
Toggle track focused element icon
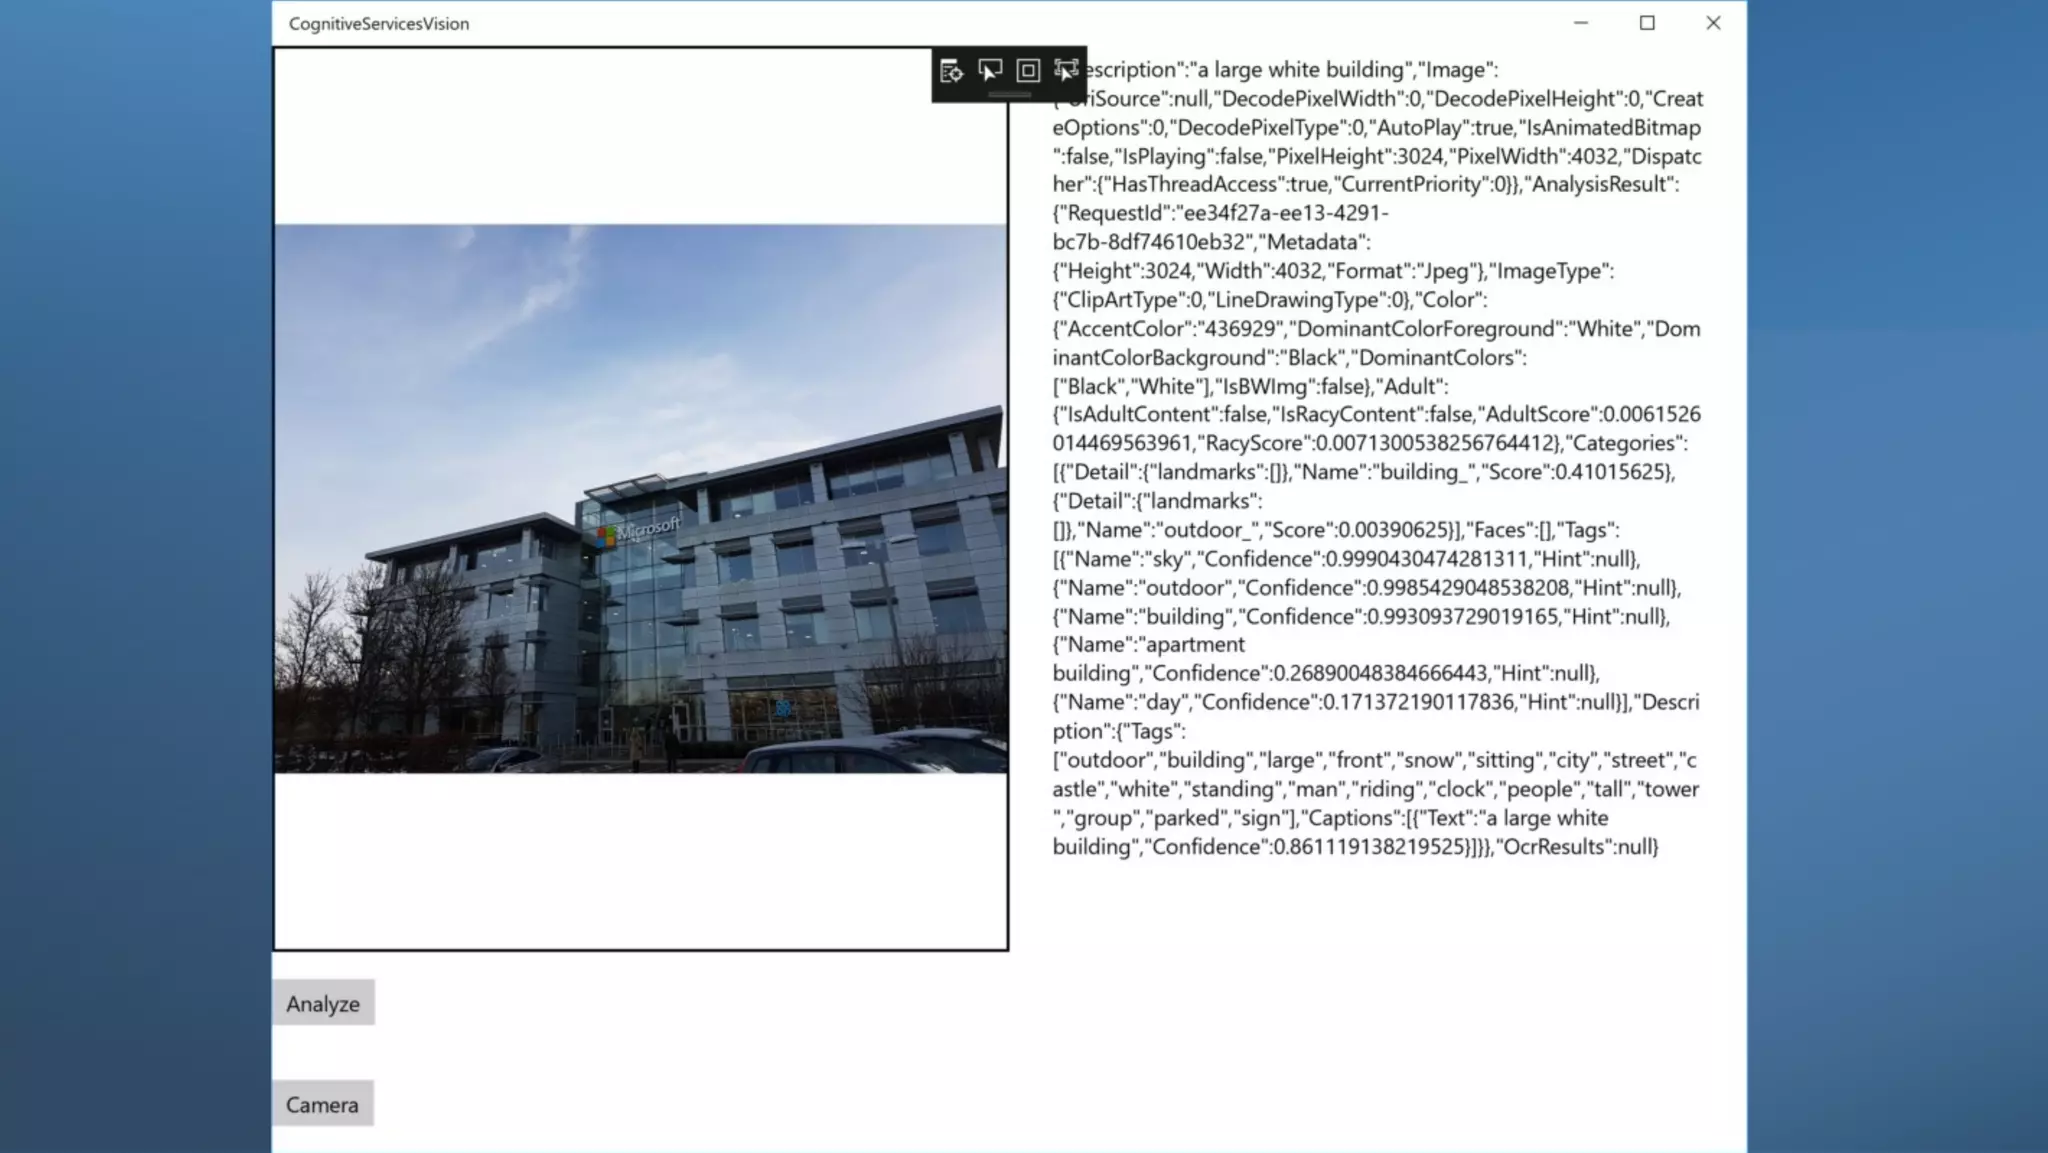[1066, 70]
